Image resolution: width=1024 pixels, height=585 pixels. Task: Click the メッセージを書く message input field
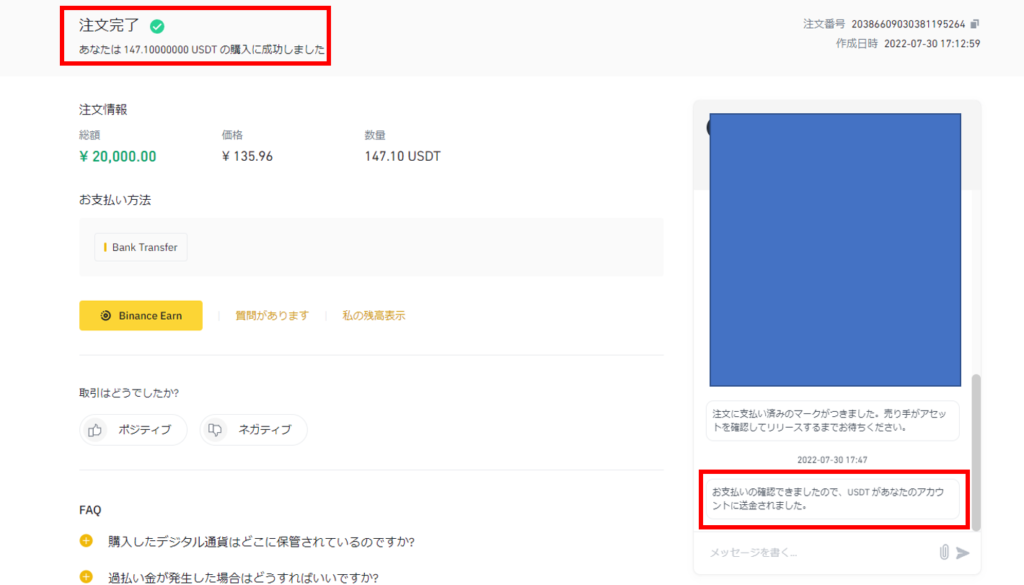(815, 552)
